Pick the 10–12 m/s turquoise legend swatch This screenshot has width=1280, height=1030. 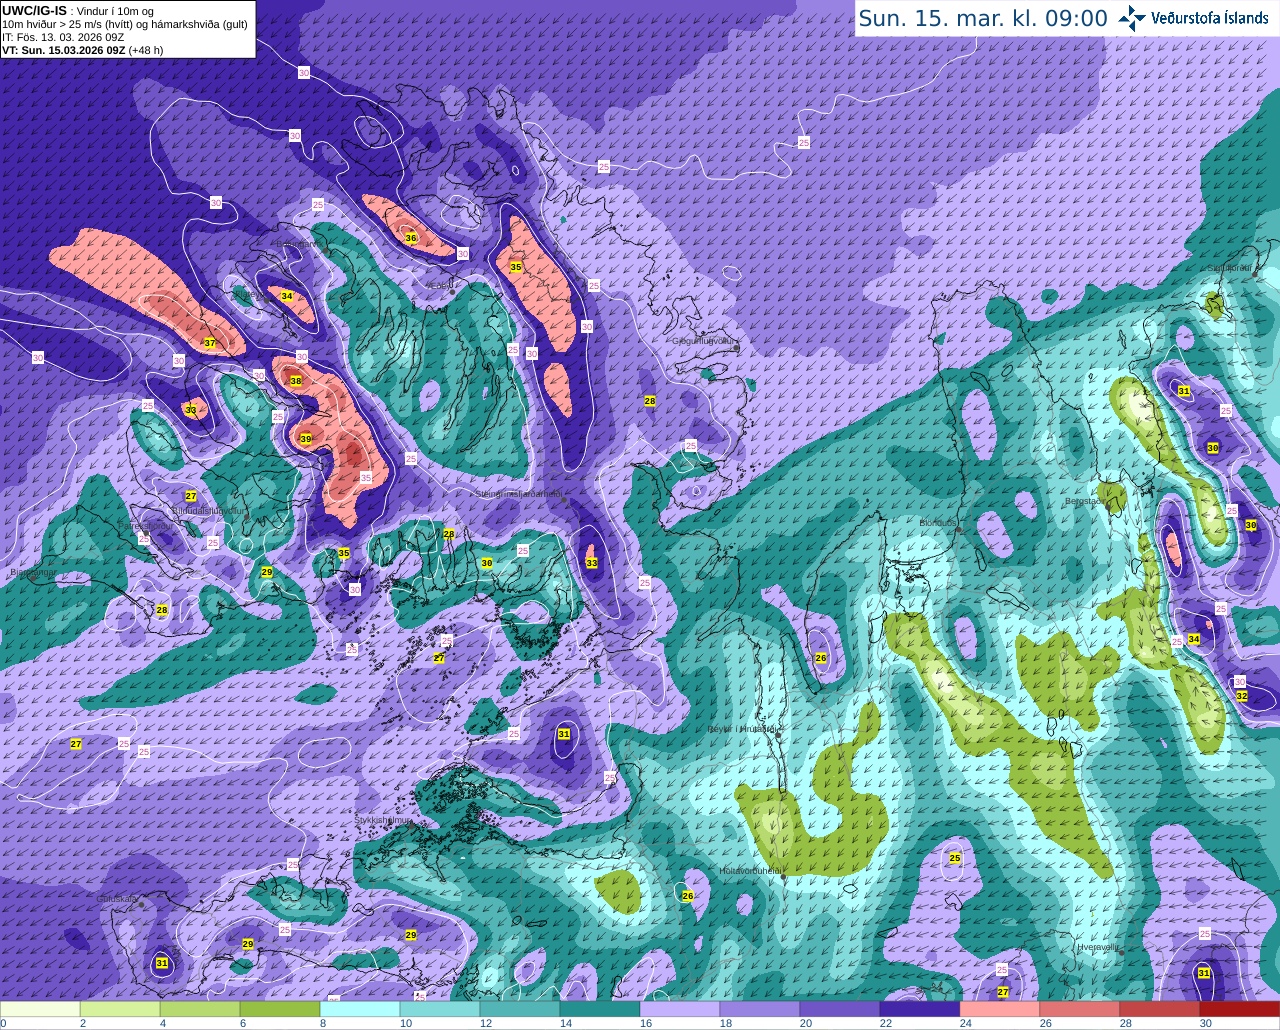pos(440,1009)
